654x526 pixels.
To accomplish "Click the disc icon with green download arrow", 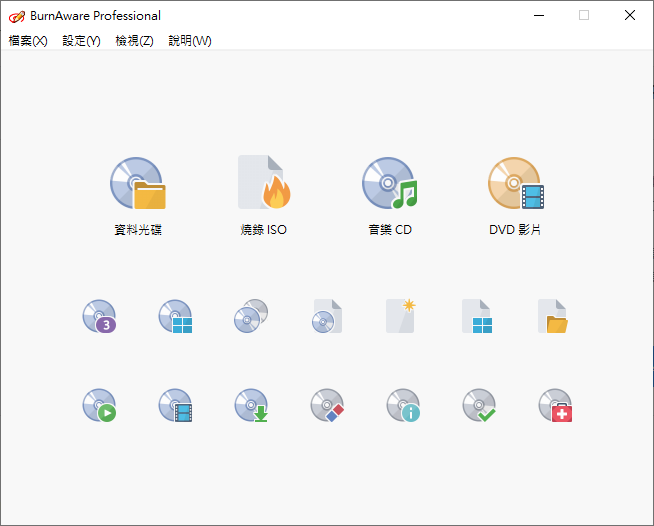I will point(251,405).
